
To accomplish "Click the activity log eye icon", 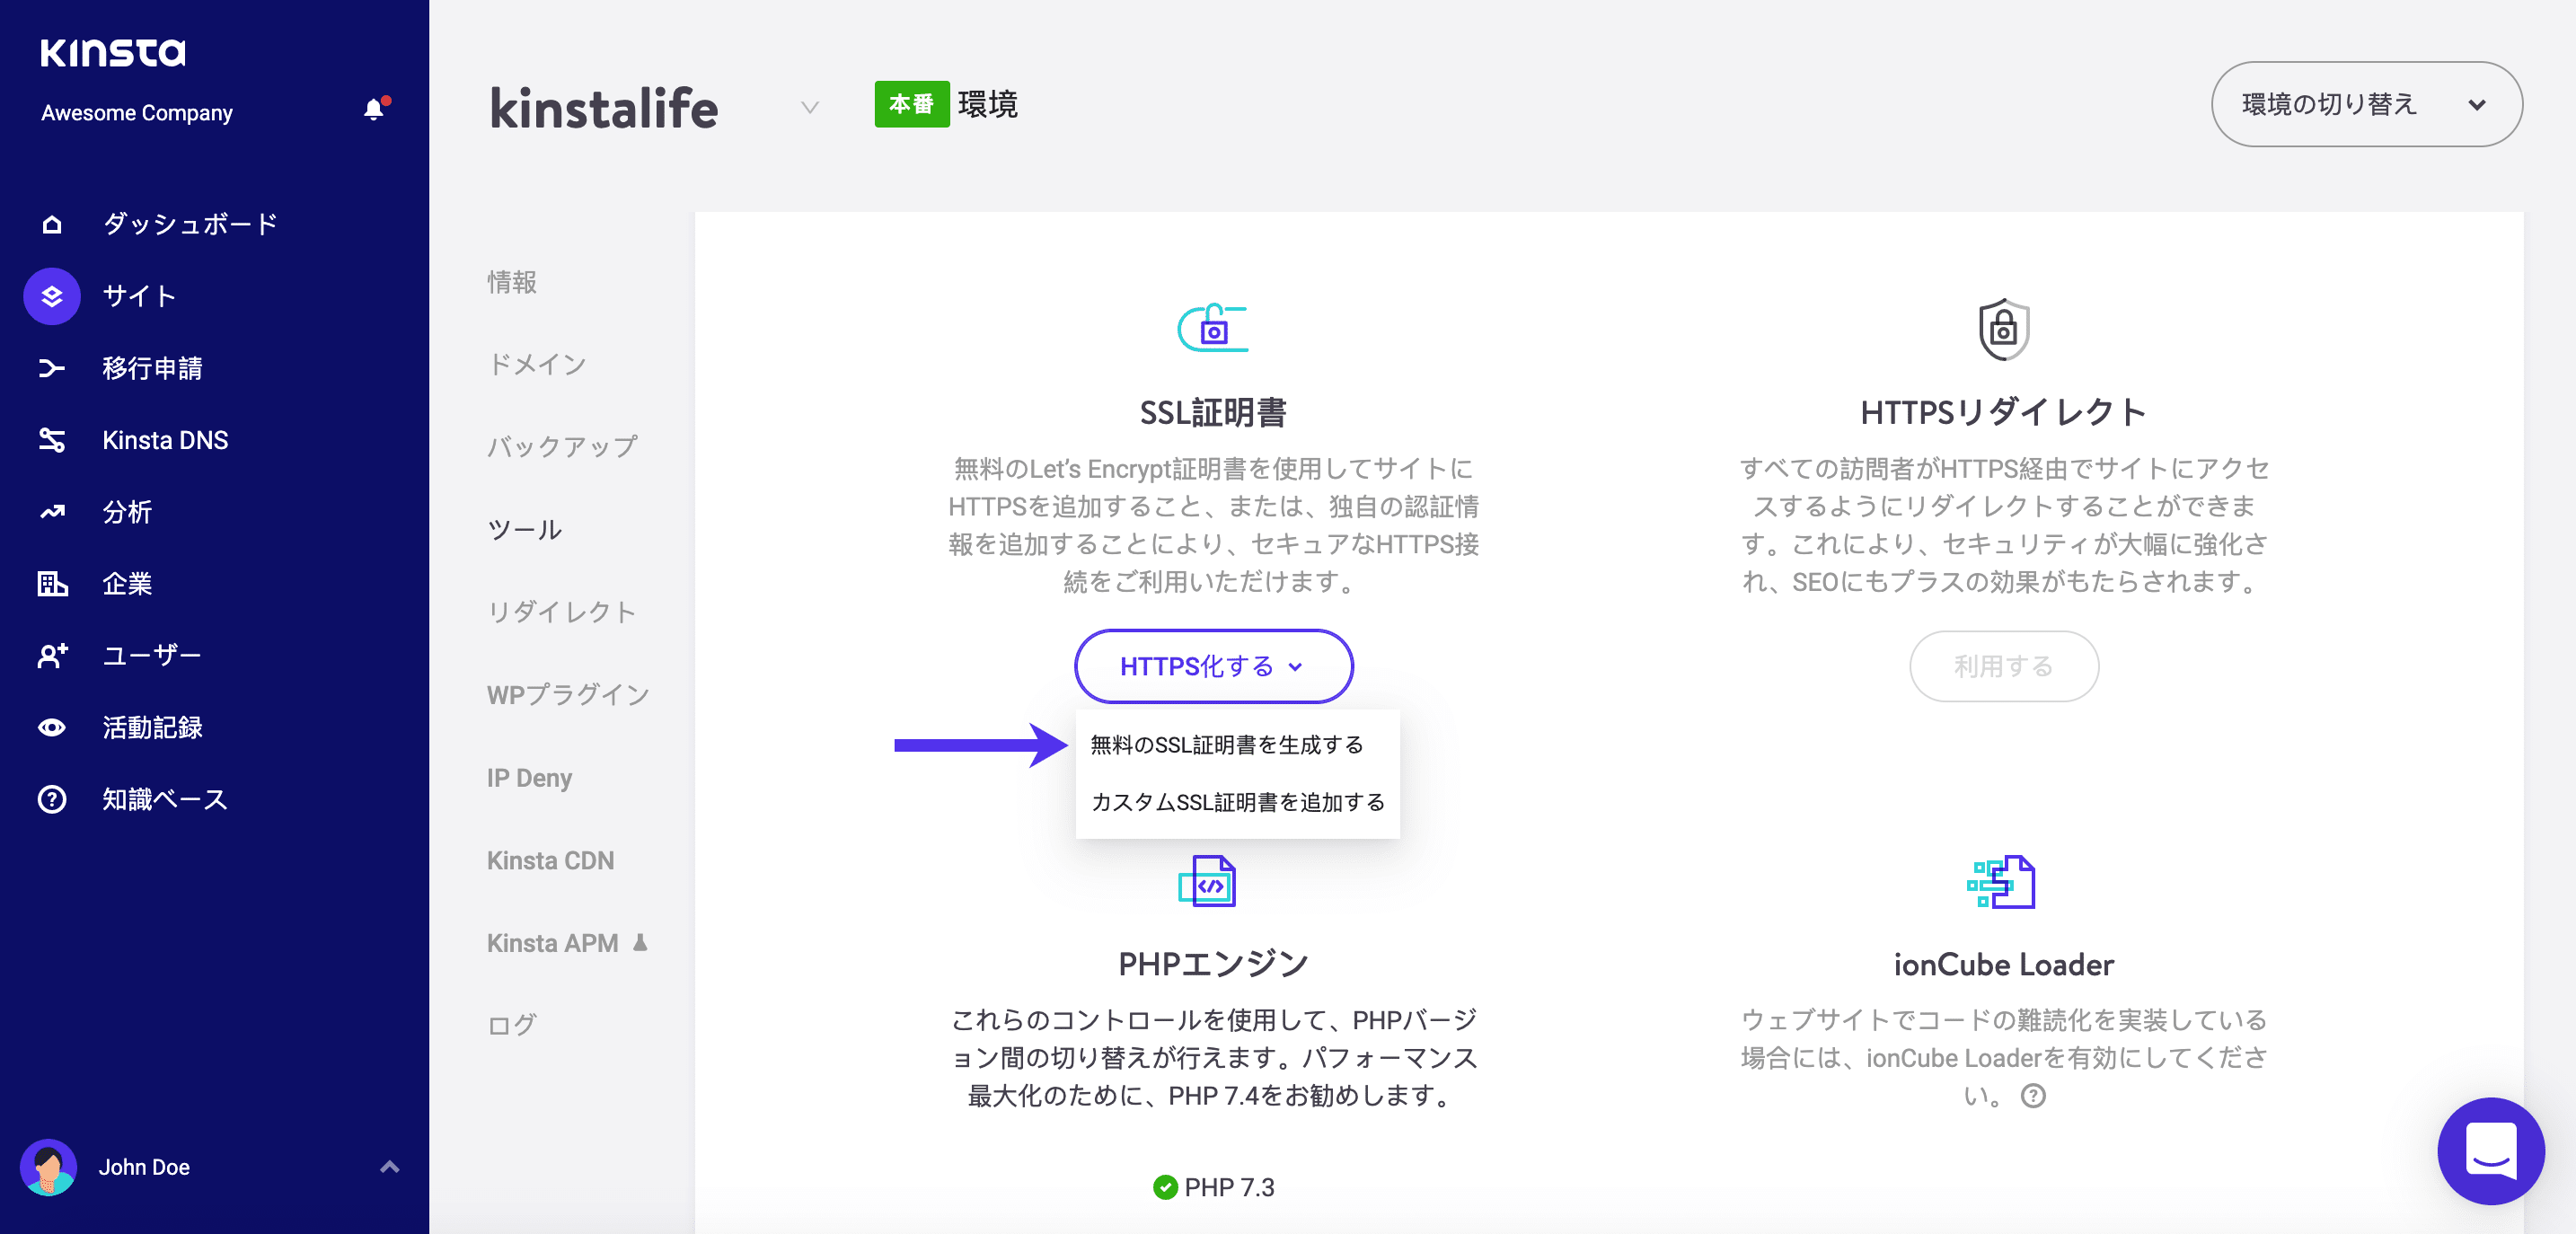I will pyautogui.click(x=52, y=728).
